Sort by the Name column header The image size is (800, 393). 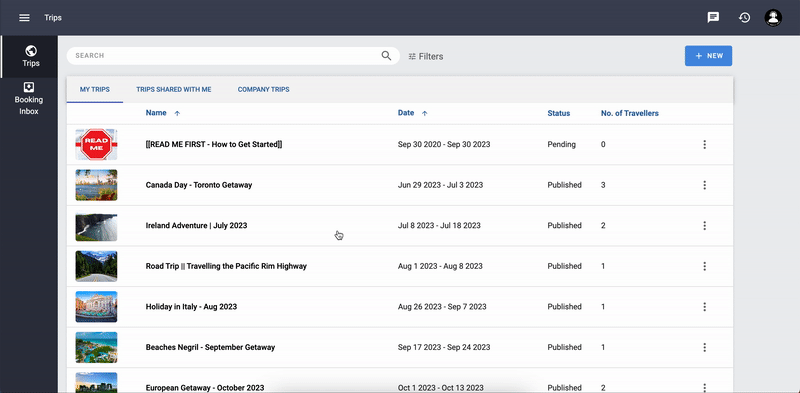(x=163, y=113)
